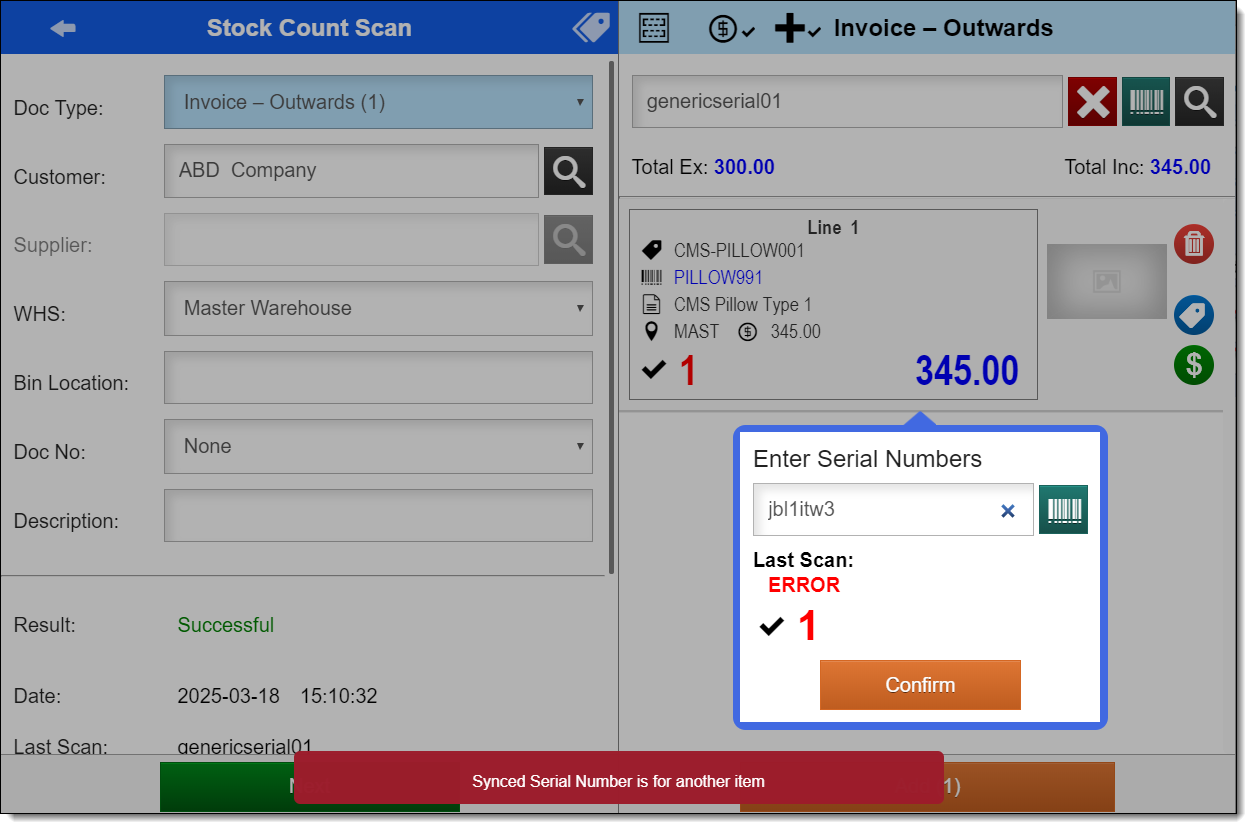The image size is (1252, 829).
Task: Click the left panel vertical scrollbar
Action: 612,318
